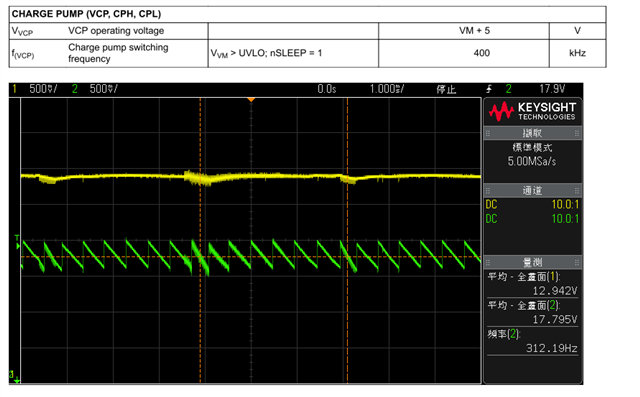This screenshot has height=397, width=640.
Task: Open the channel panel header above DC entries
Action: point(532,190)
